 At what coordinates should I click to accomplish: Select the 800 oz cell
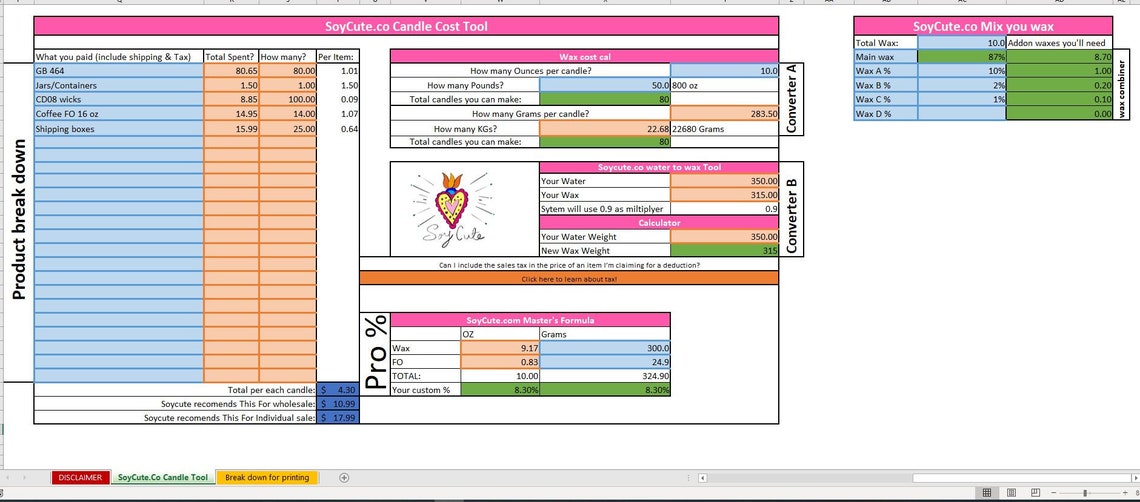pyautogui.click(x=724, y=85)
